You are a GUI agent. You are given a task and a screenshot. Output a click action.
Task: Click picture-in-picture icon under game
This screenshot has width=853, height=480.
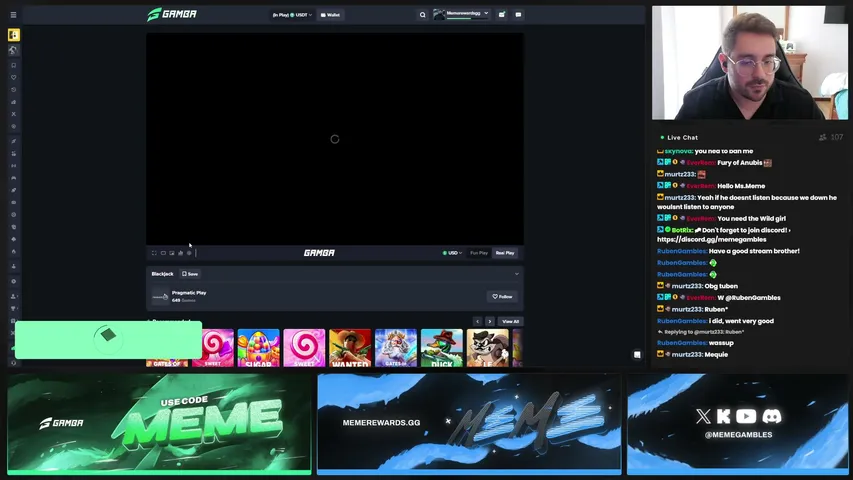click(x=172, y=253)
